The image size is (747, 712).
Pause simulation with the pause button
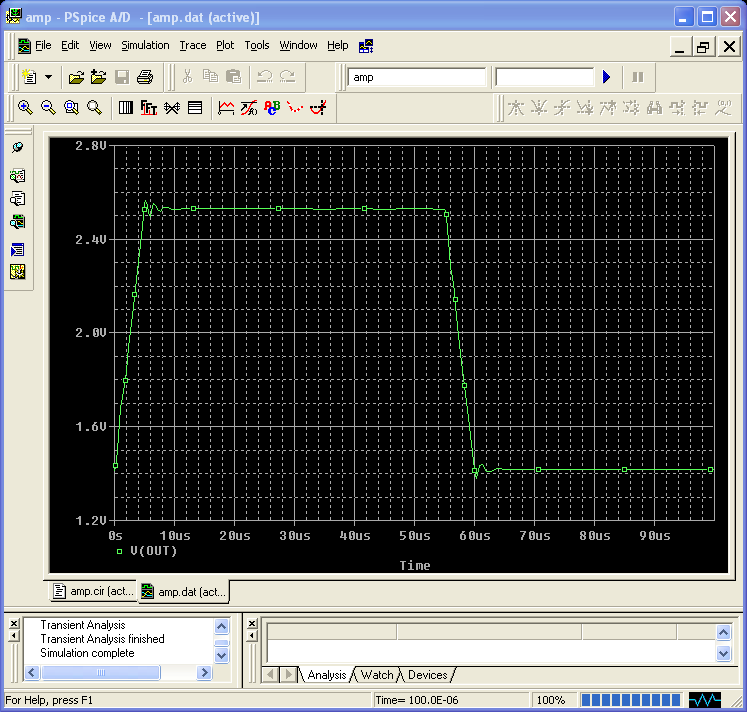click(x=637, y=77)
